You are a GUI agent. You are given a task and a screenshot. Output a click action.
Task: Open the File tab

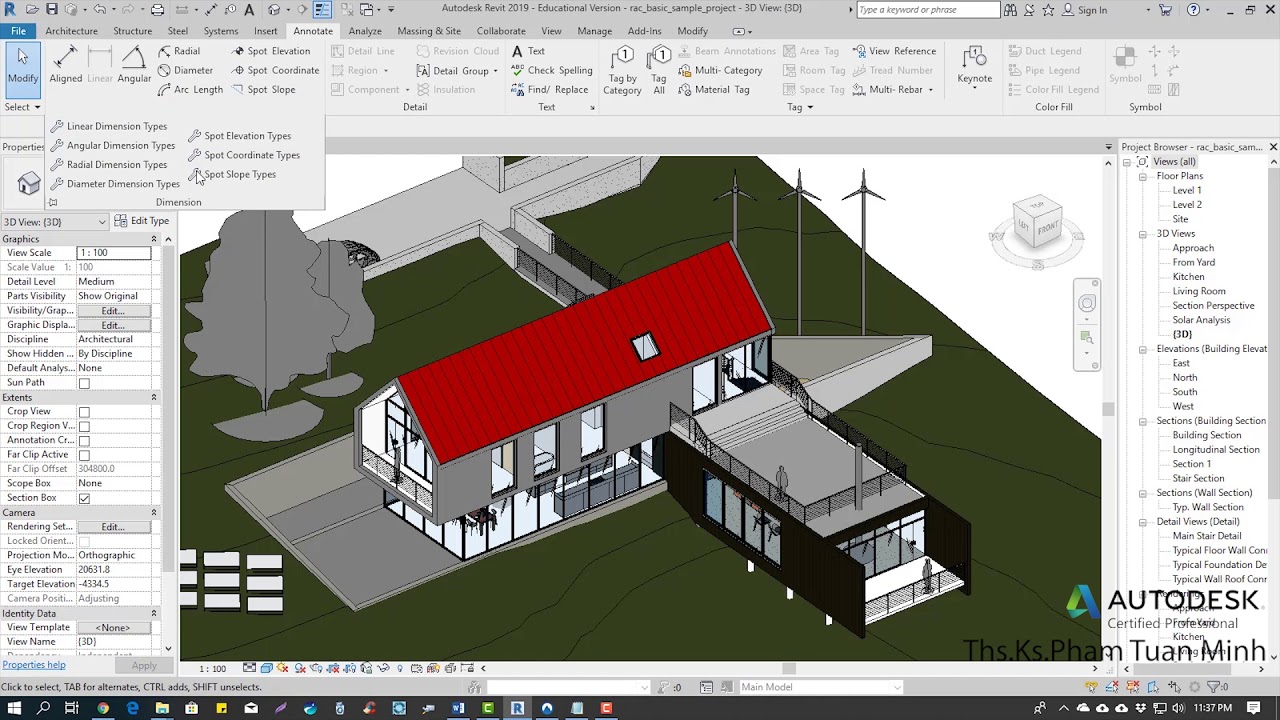coord(18,31)
